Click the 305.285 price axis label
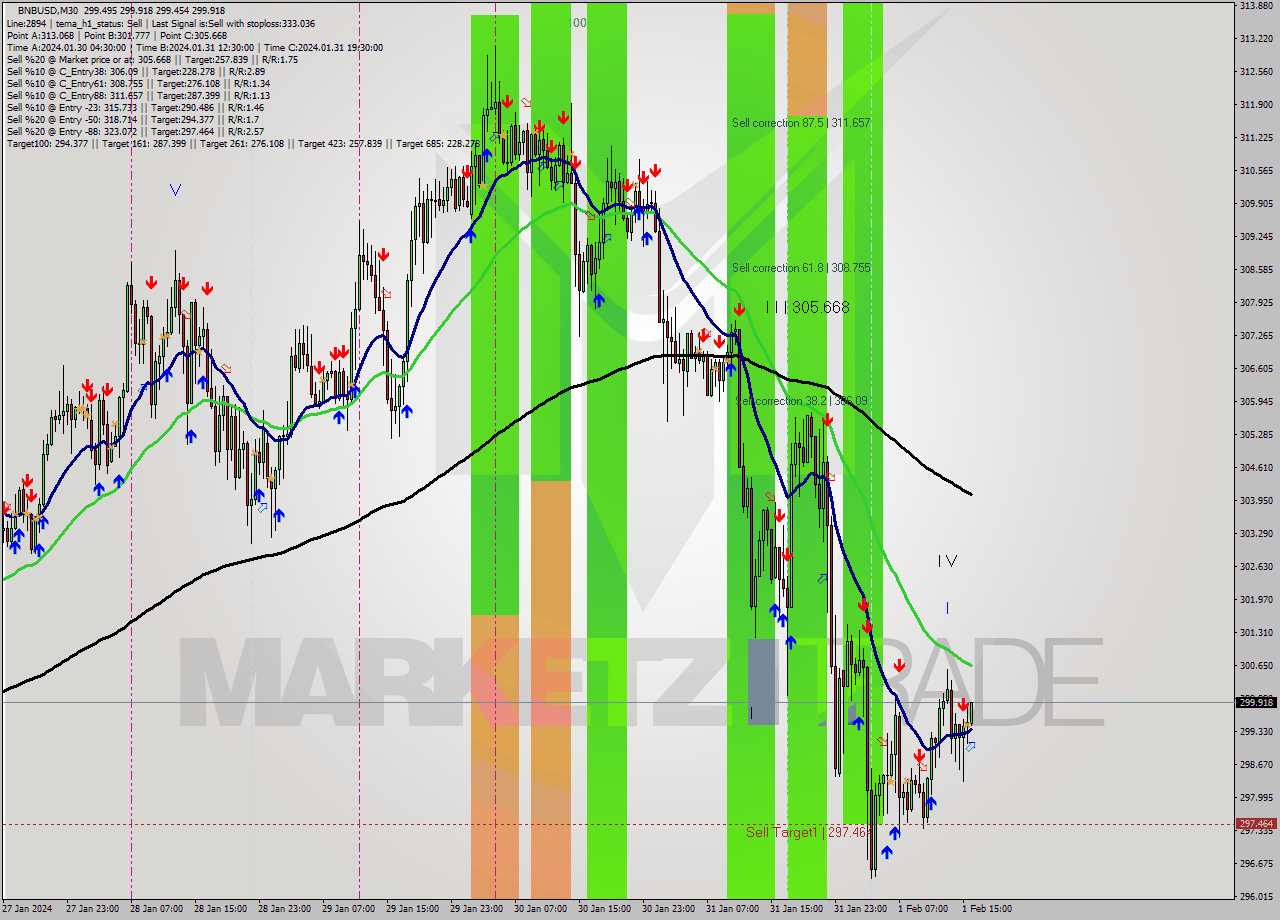1280x920 pixels. [x=1256, y=434]
